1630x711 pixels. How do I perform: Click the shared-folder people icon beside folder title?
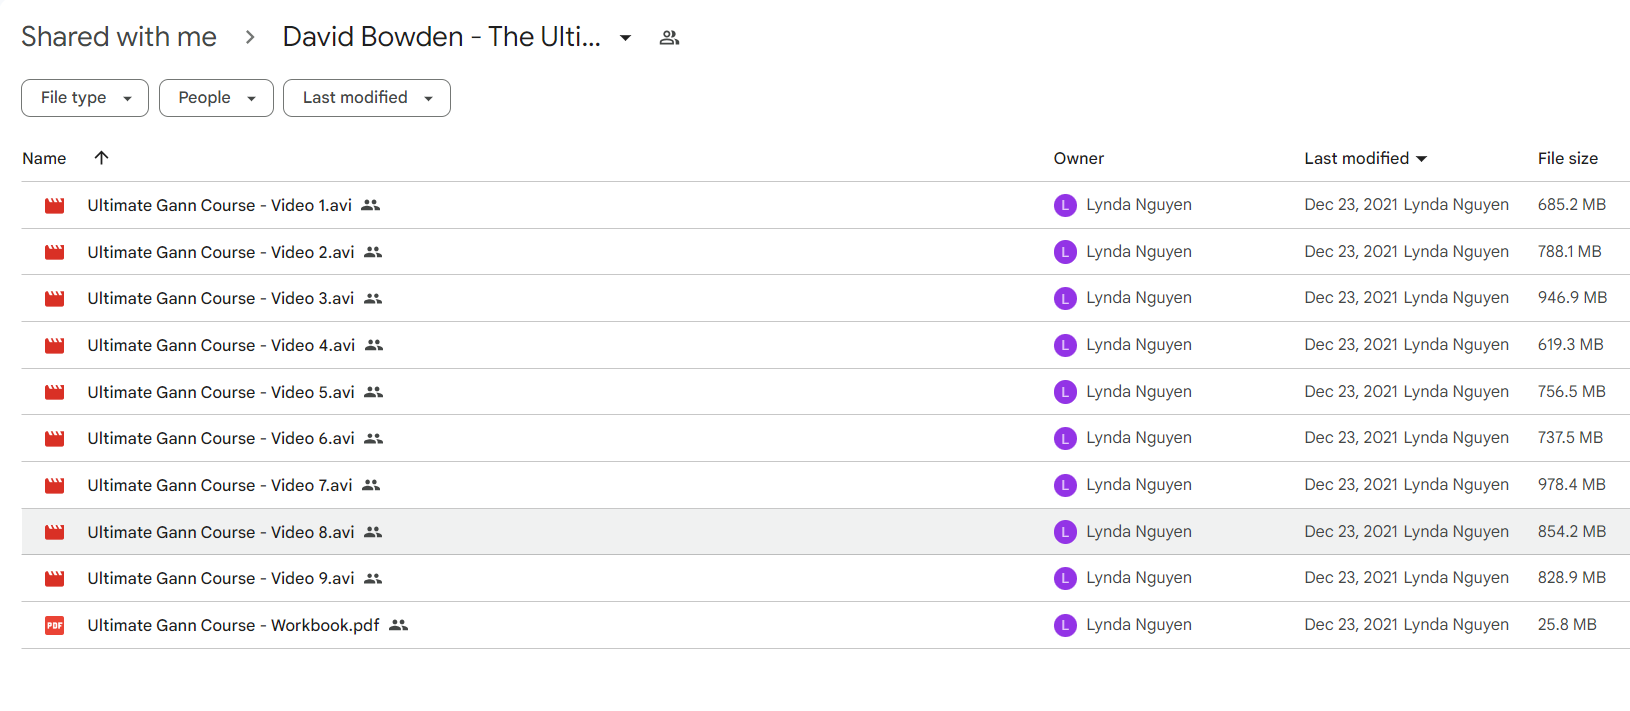[x=669, y=38]
